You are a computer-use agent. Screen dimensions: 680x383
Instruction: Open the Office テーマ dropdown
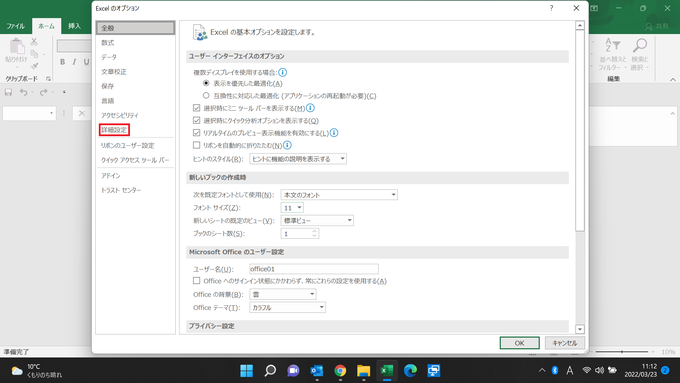click(288, 307)
